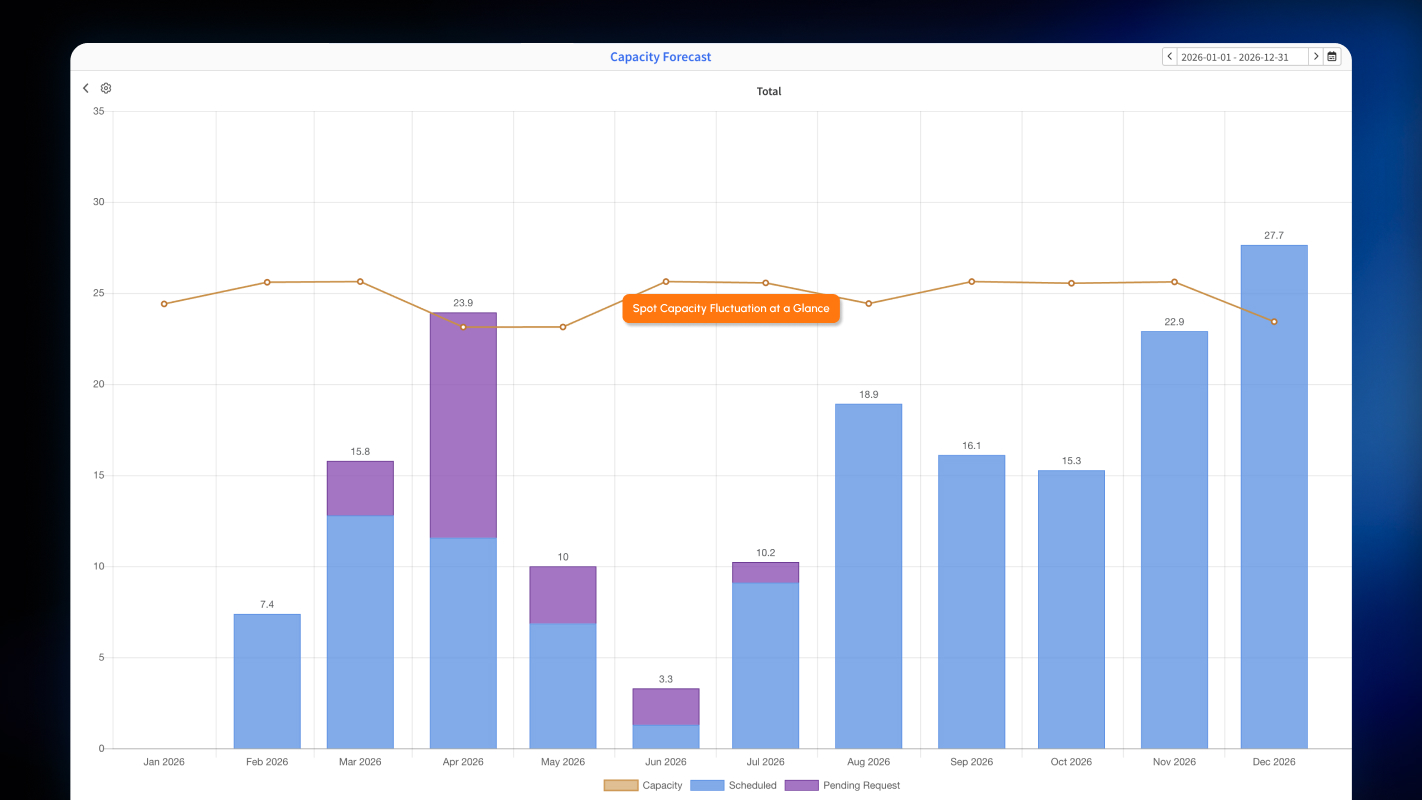Click the Oct 2026 axis label
Screen dimensions: 1422x800
click(1071, 762)
